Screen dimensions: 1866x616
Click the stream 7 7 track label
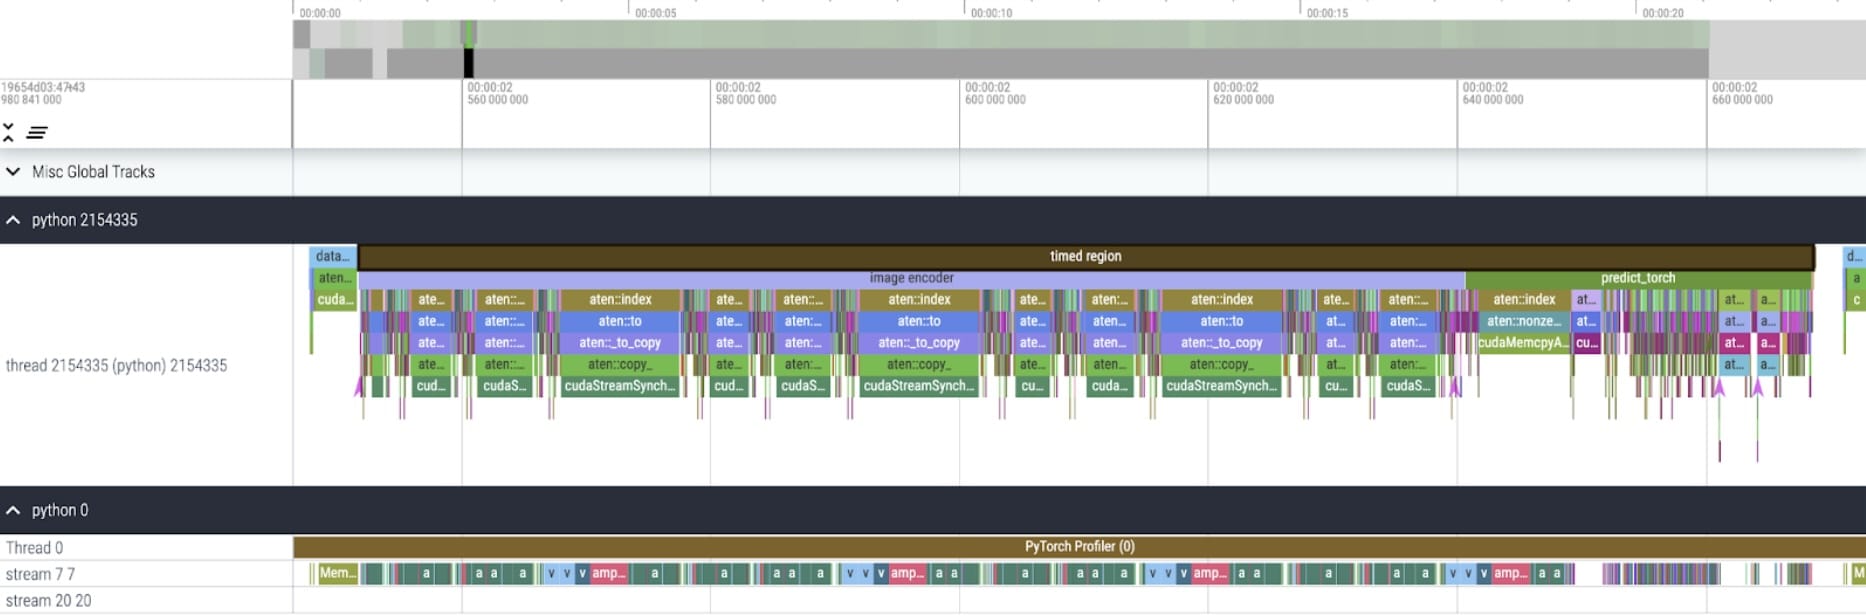40,574
